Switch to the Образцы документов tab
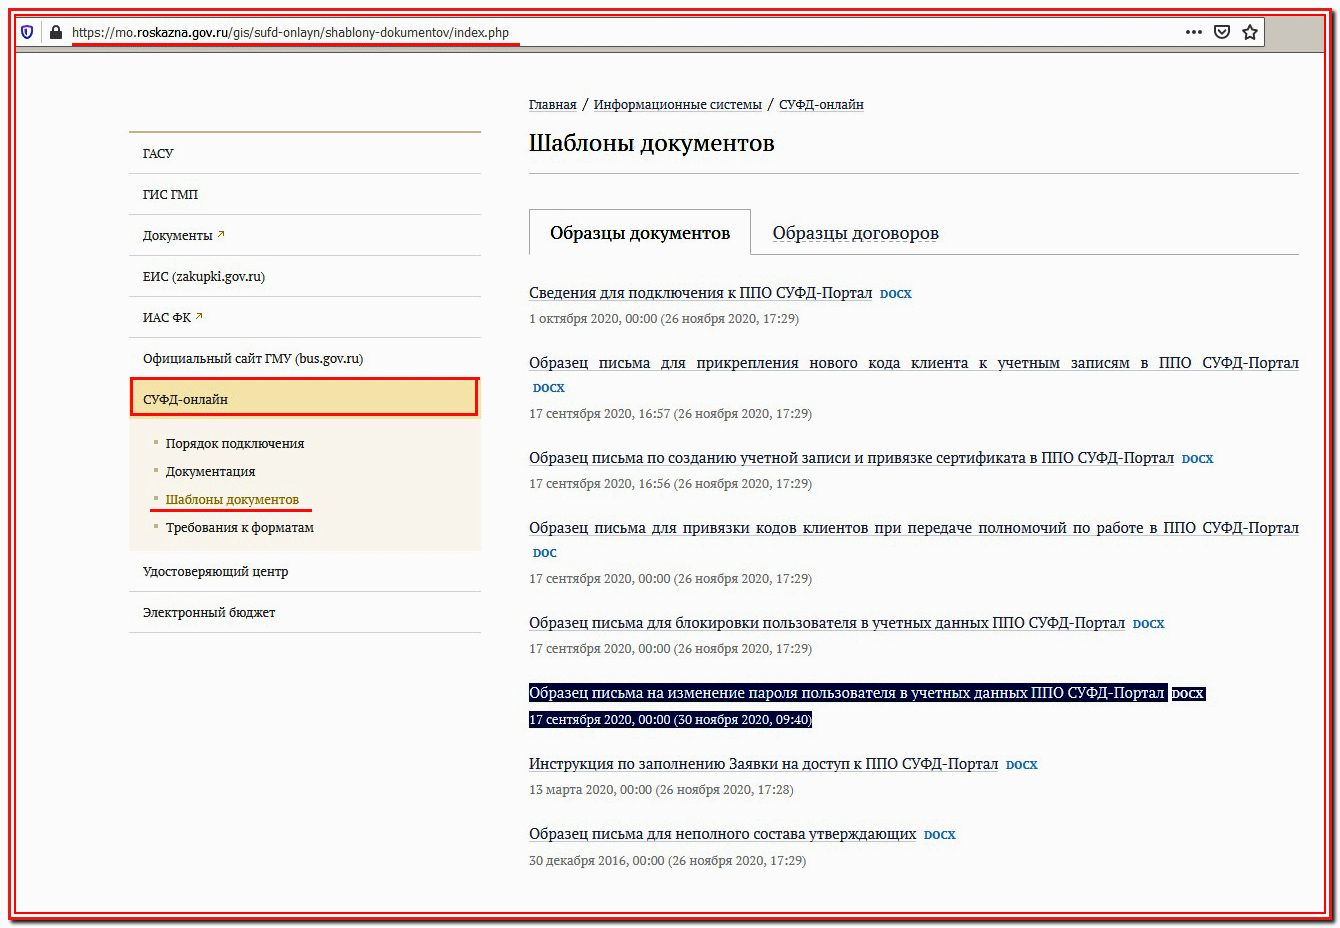Viewport: 1340px width, 928px height. tap(640, 233)
